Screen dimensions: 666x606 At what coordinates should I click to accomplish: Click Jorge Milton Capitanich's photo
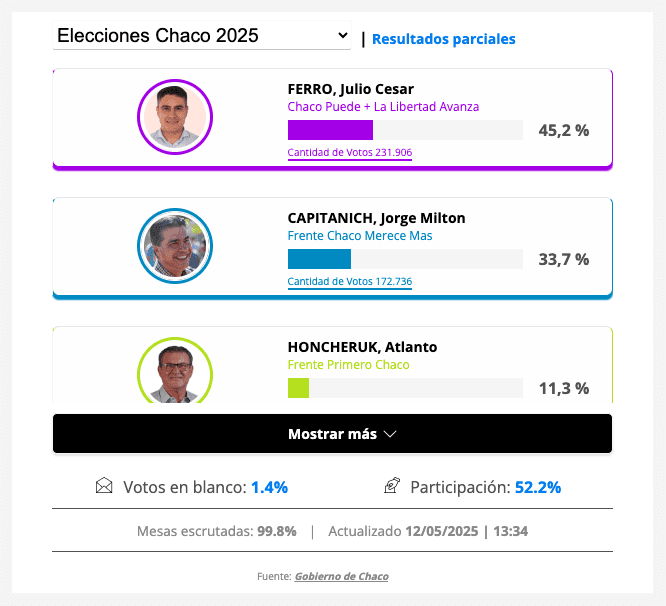coord(174,246)
